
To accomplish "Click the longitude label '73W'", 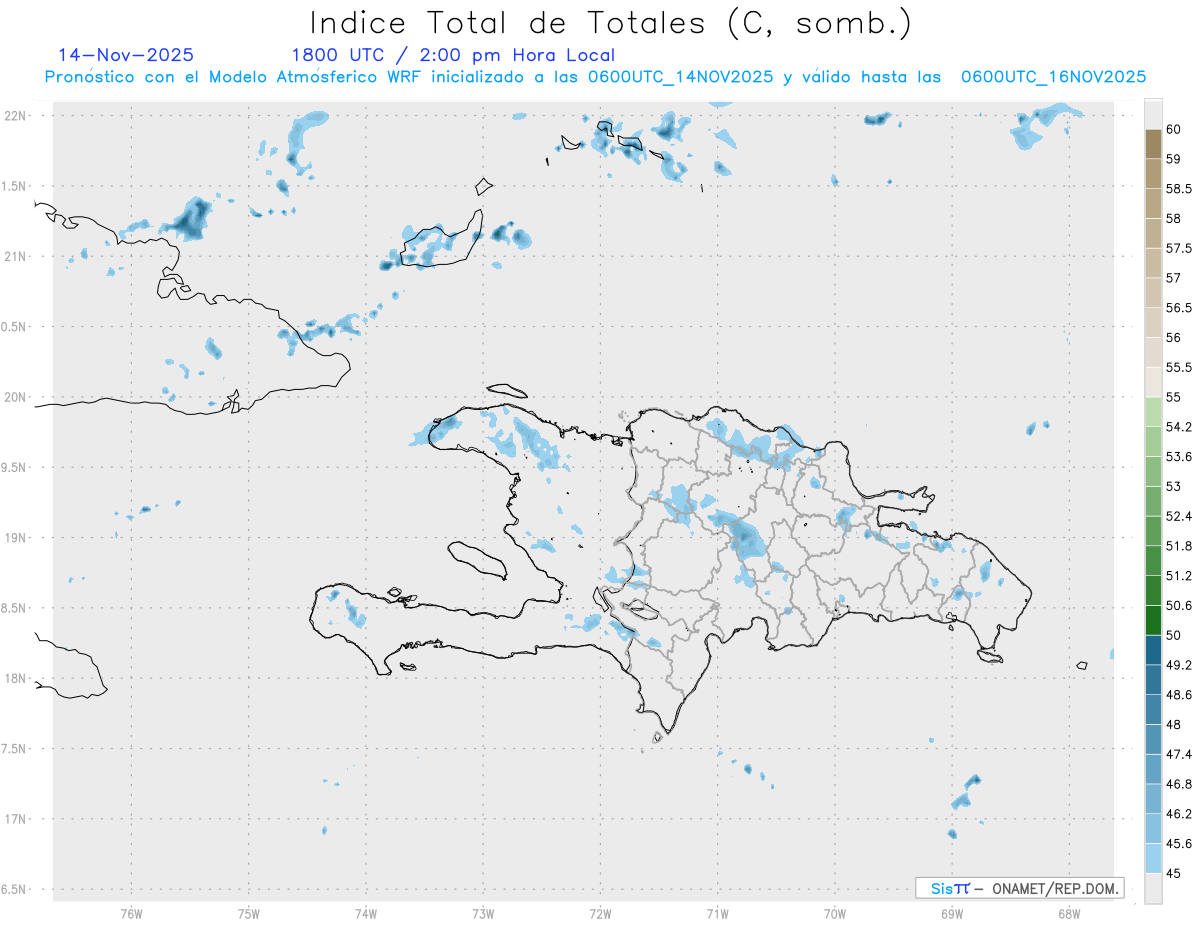I will click(483, 914).
